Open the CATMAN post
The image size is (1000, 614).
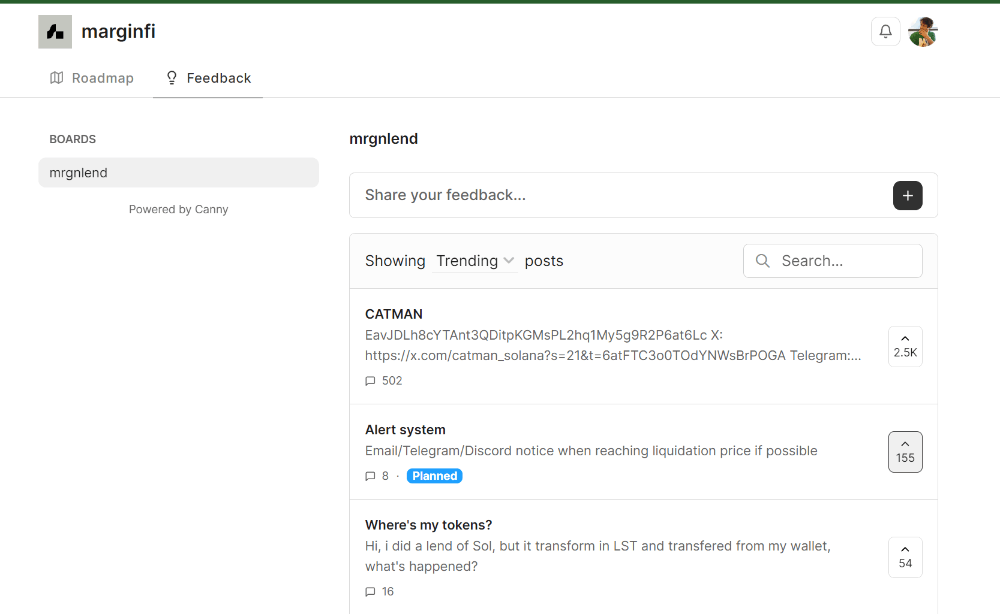393,314
